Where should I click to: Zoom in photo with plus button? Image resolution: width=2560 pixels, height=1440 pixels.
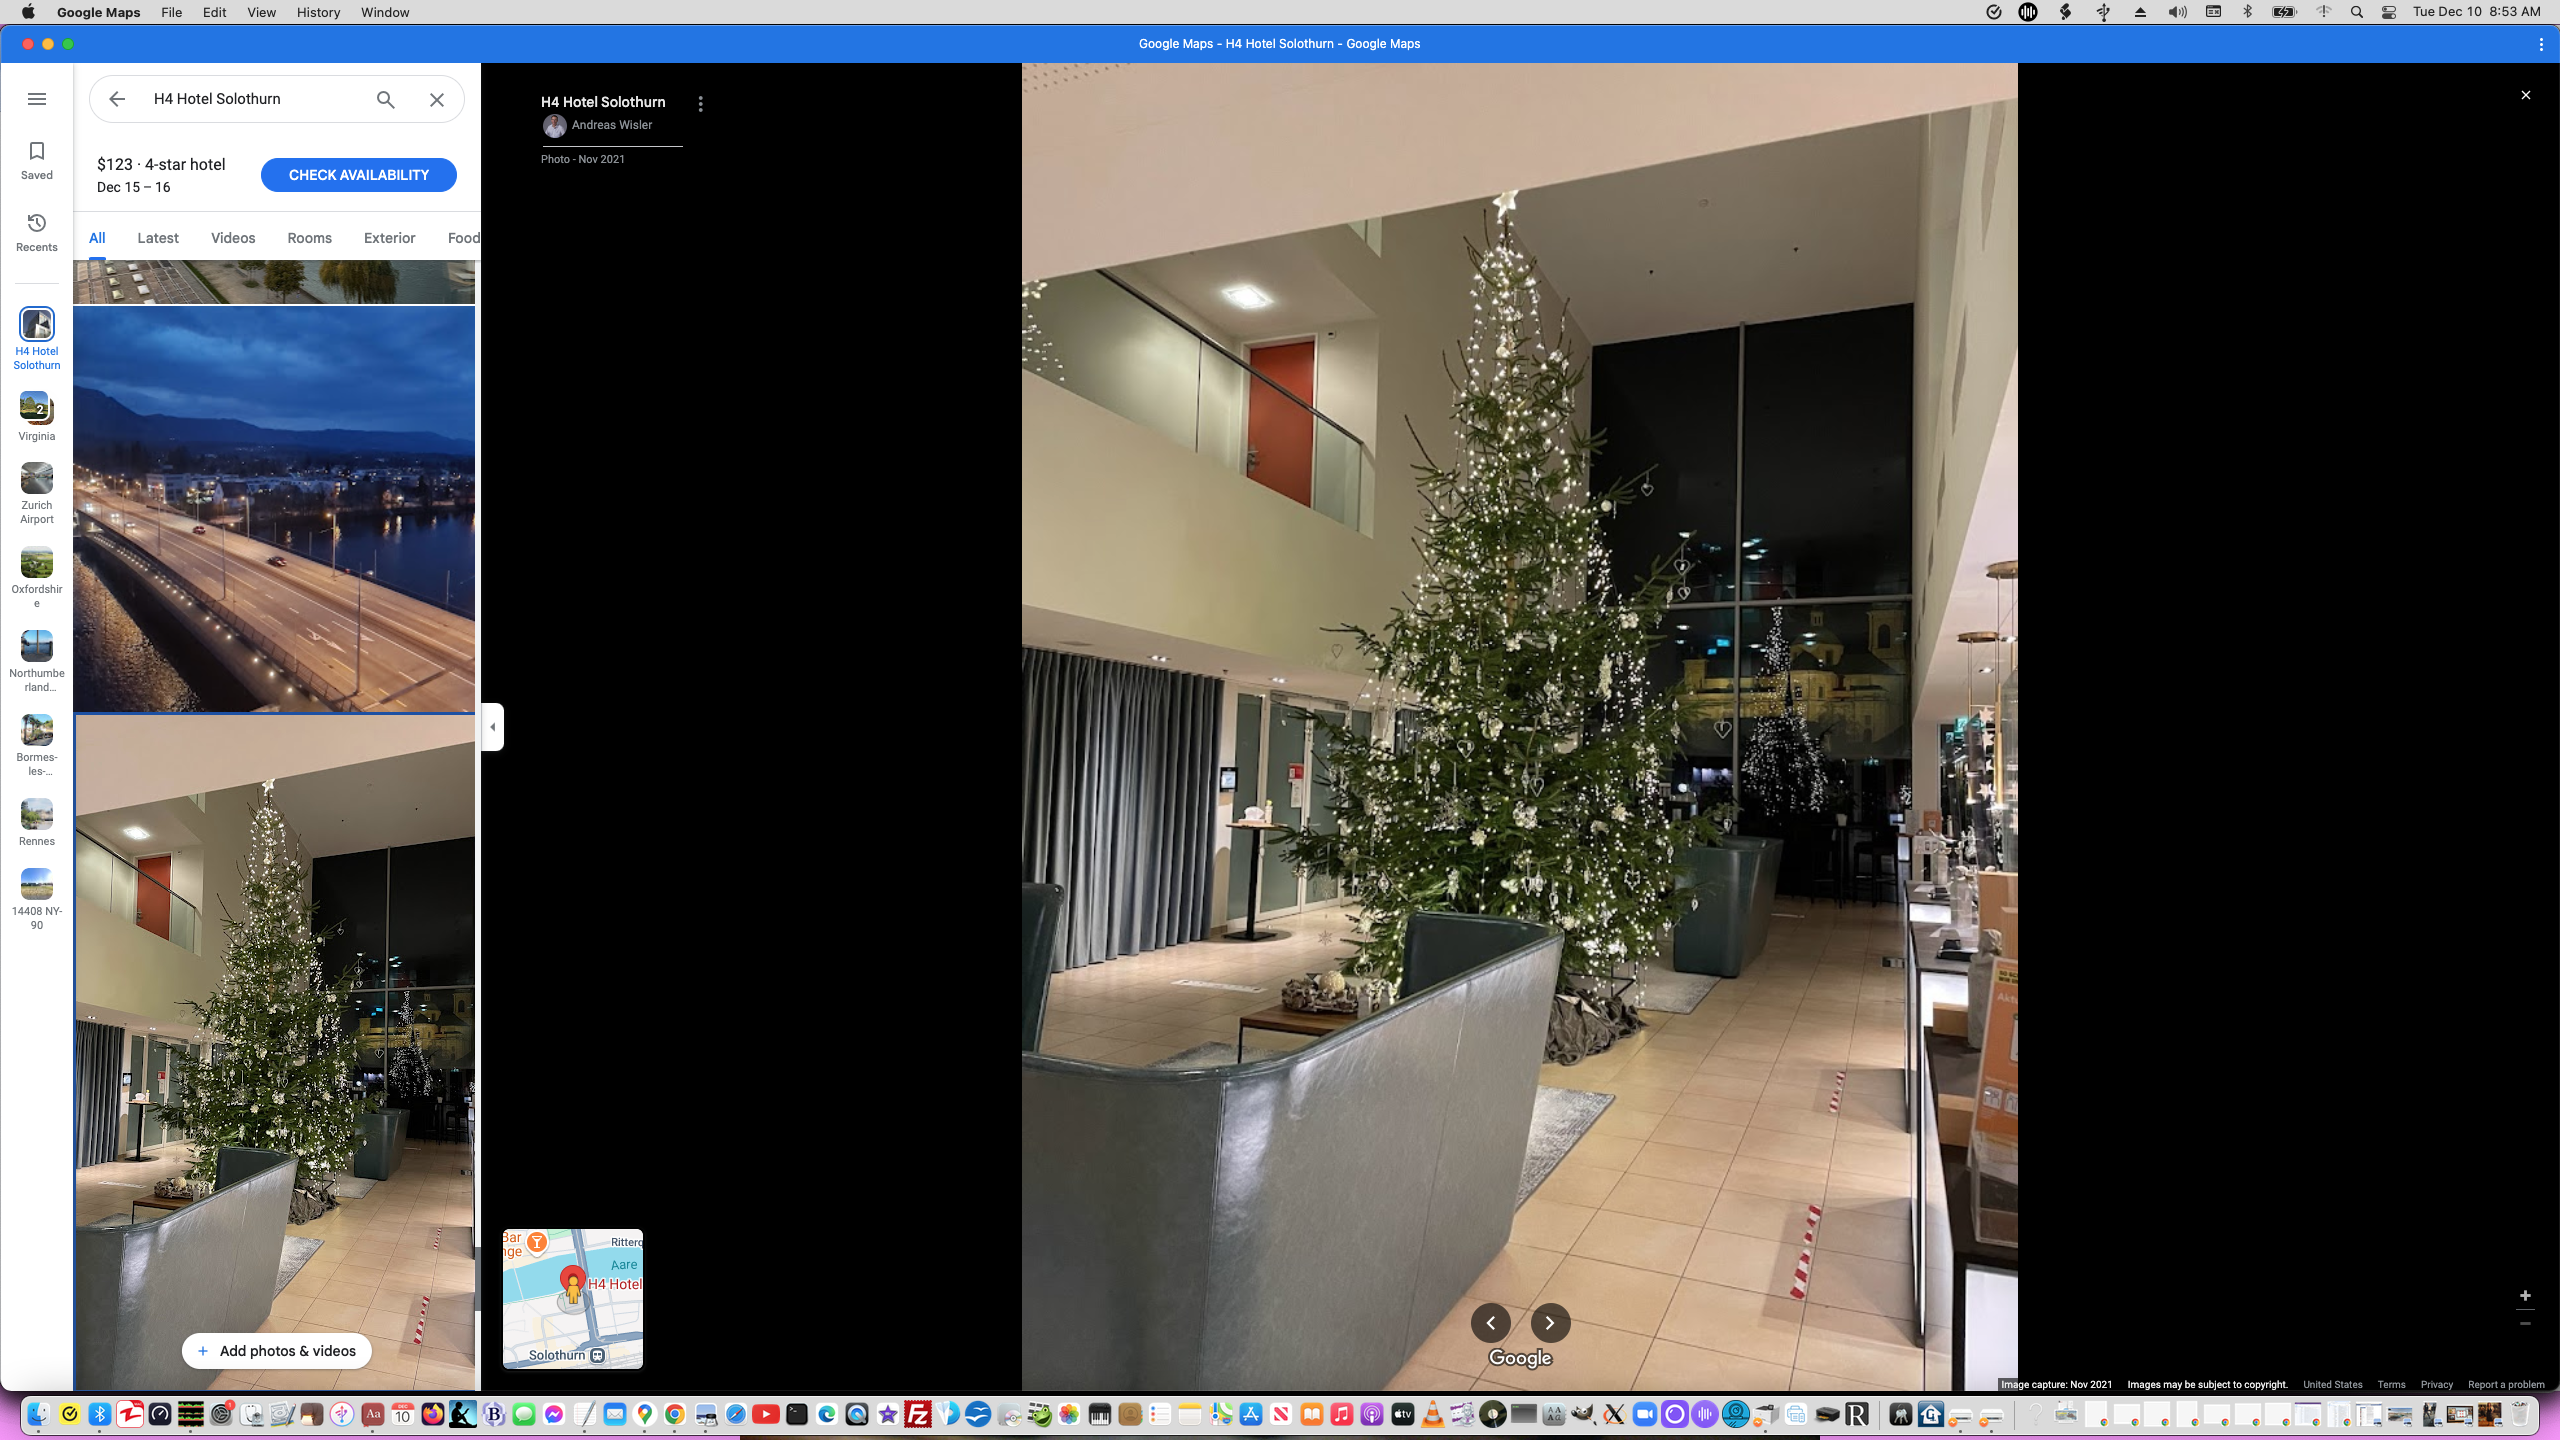[2525, 1296]
